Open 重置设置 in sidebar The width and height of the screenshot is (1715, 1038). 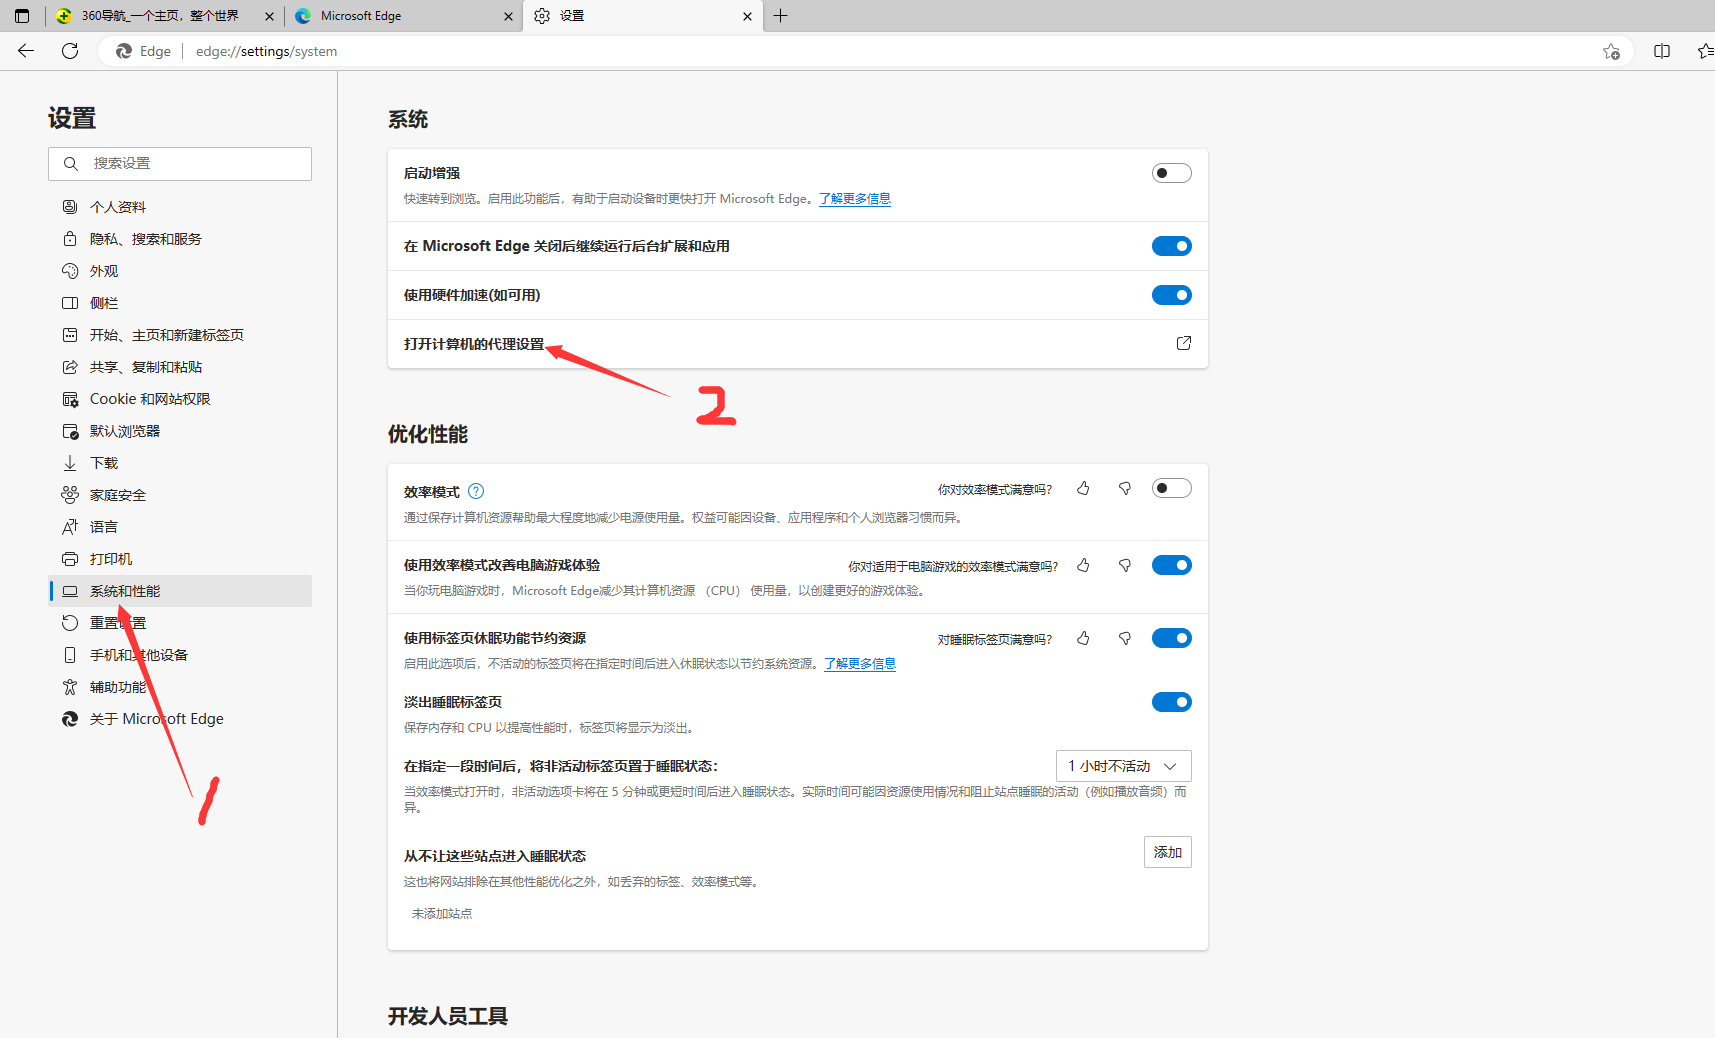coord(180,623)
